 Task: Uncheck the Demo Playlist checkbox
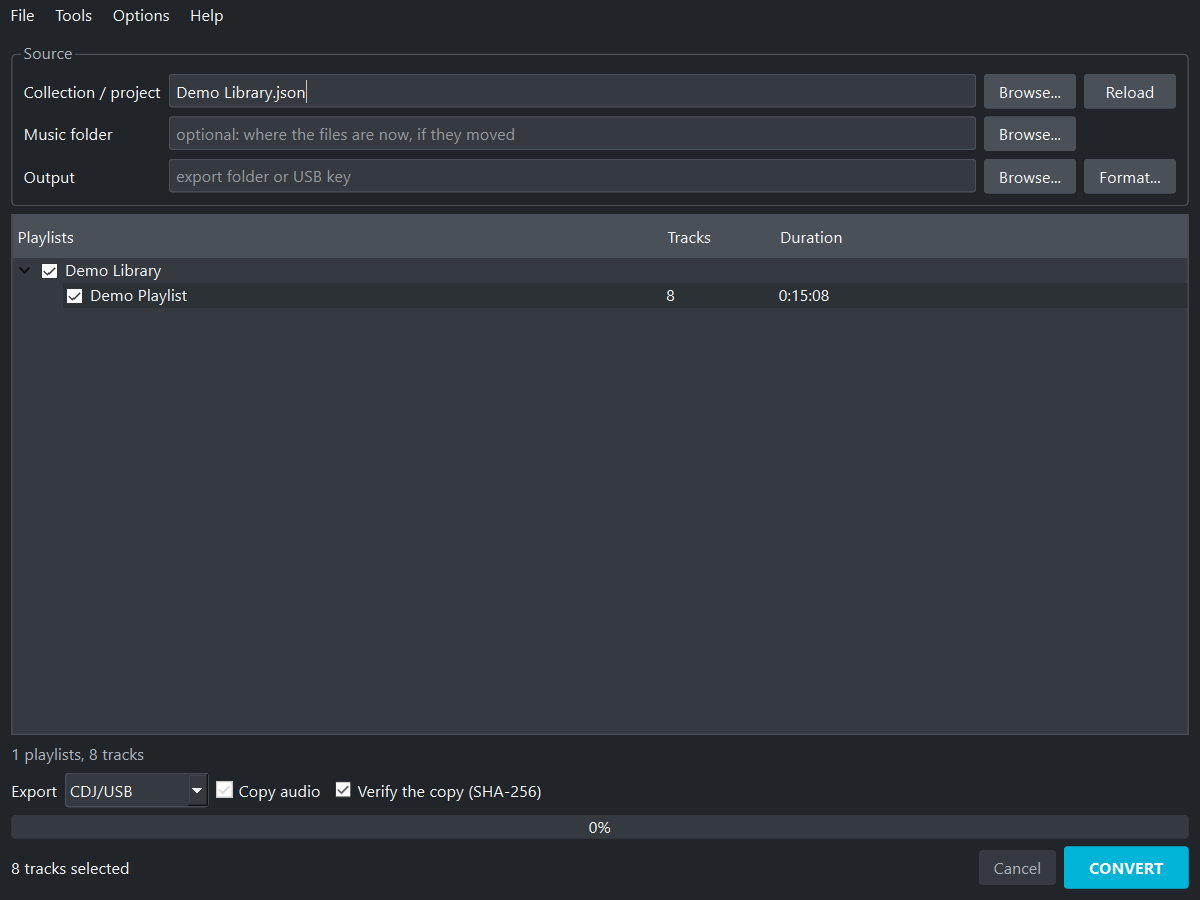click(x=74, y=296)
